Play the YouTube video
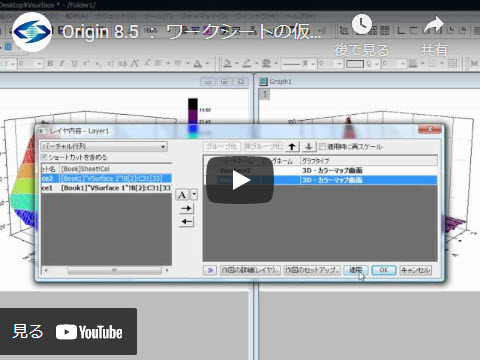Screen dimensions: 480x360 [x=240, y=180]
